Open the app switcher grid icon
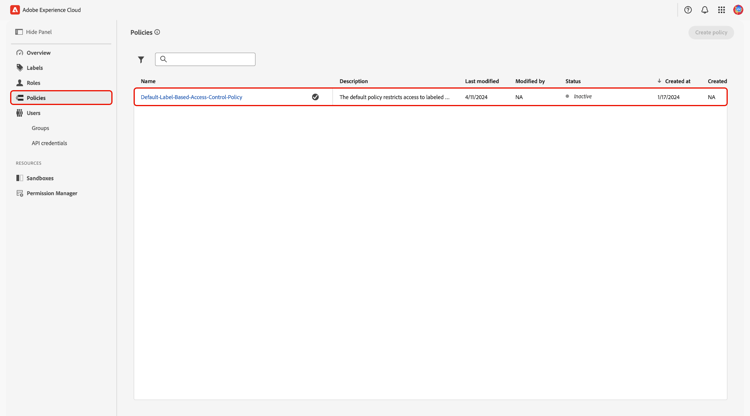 click(x=721, y=10)
